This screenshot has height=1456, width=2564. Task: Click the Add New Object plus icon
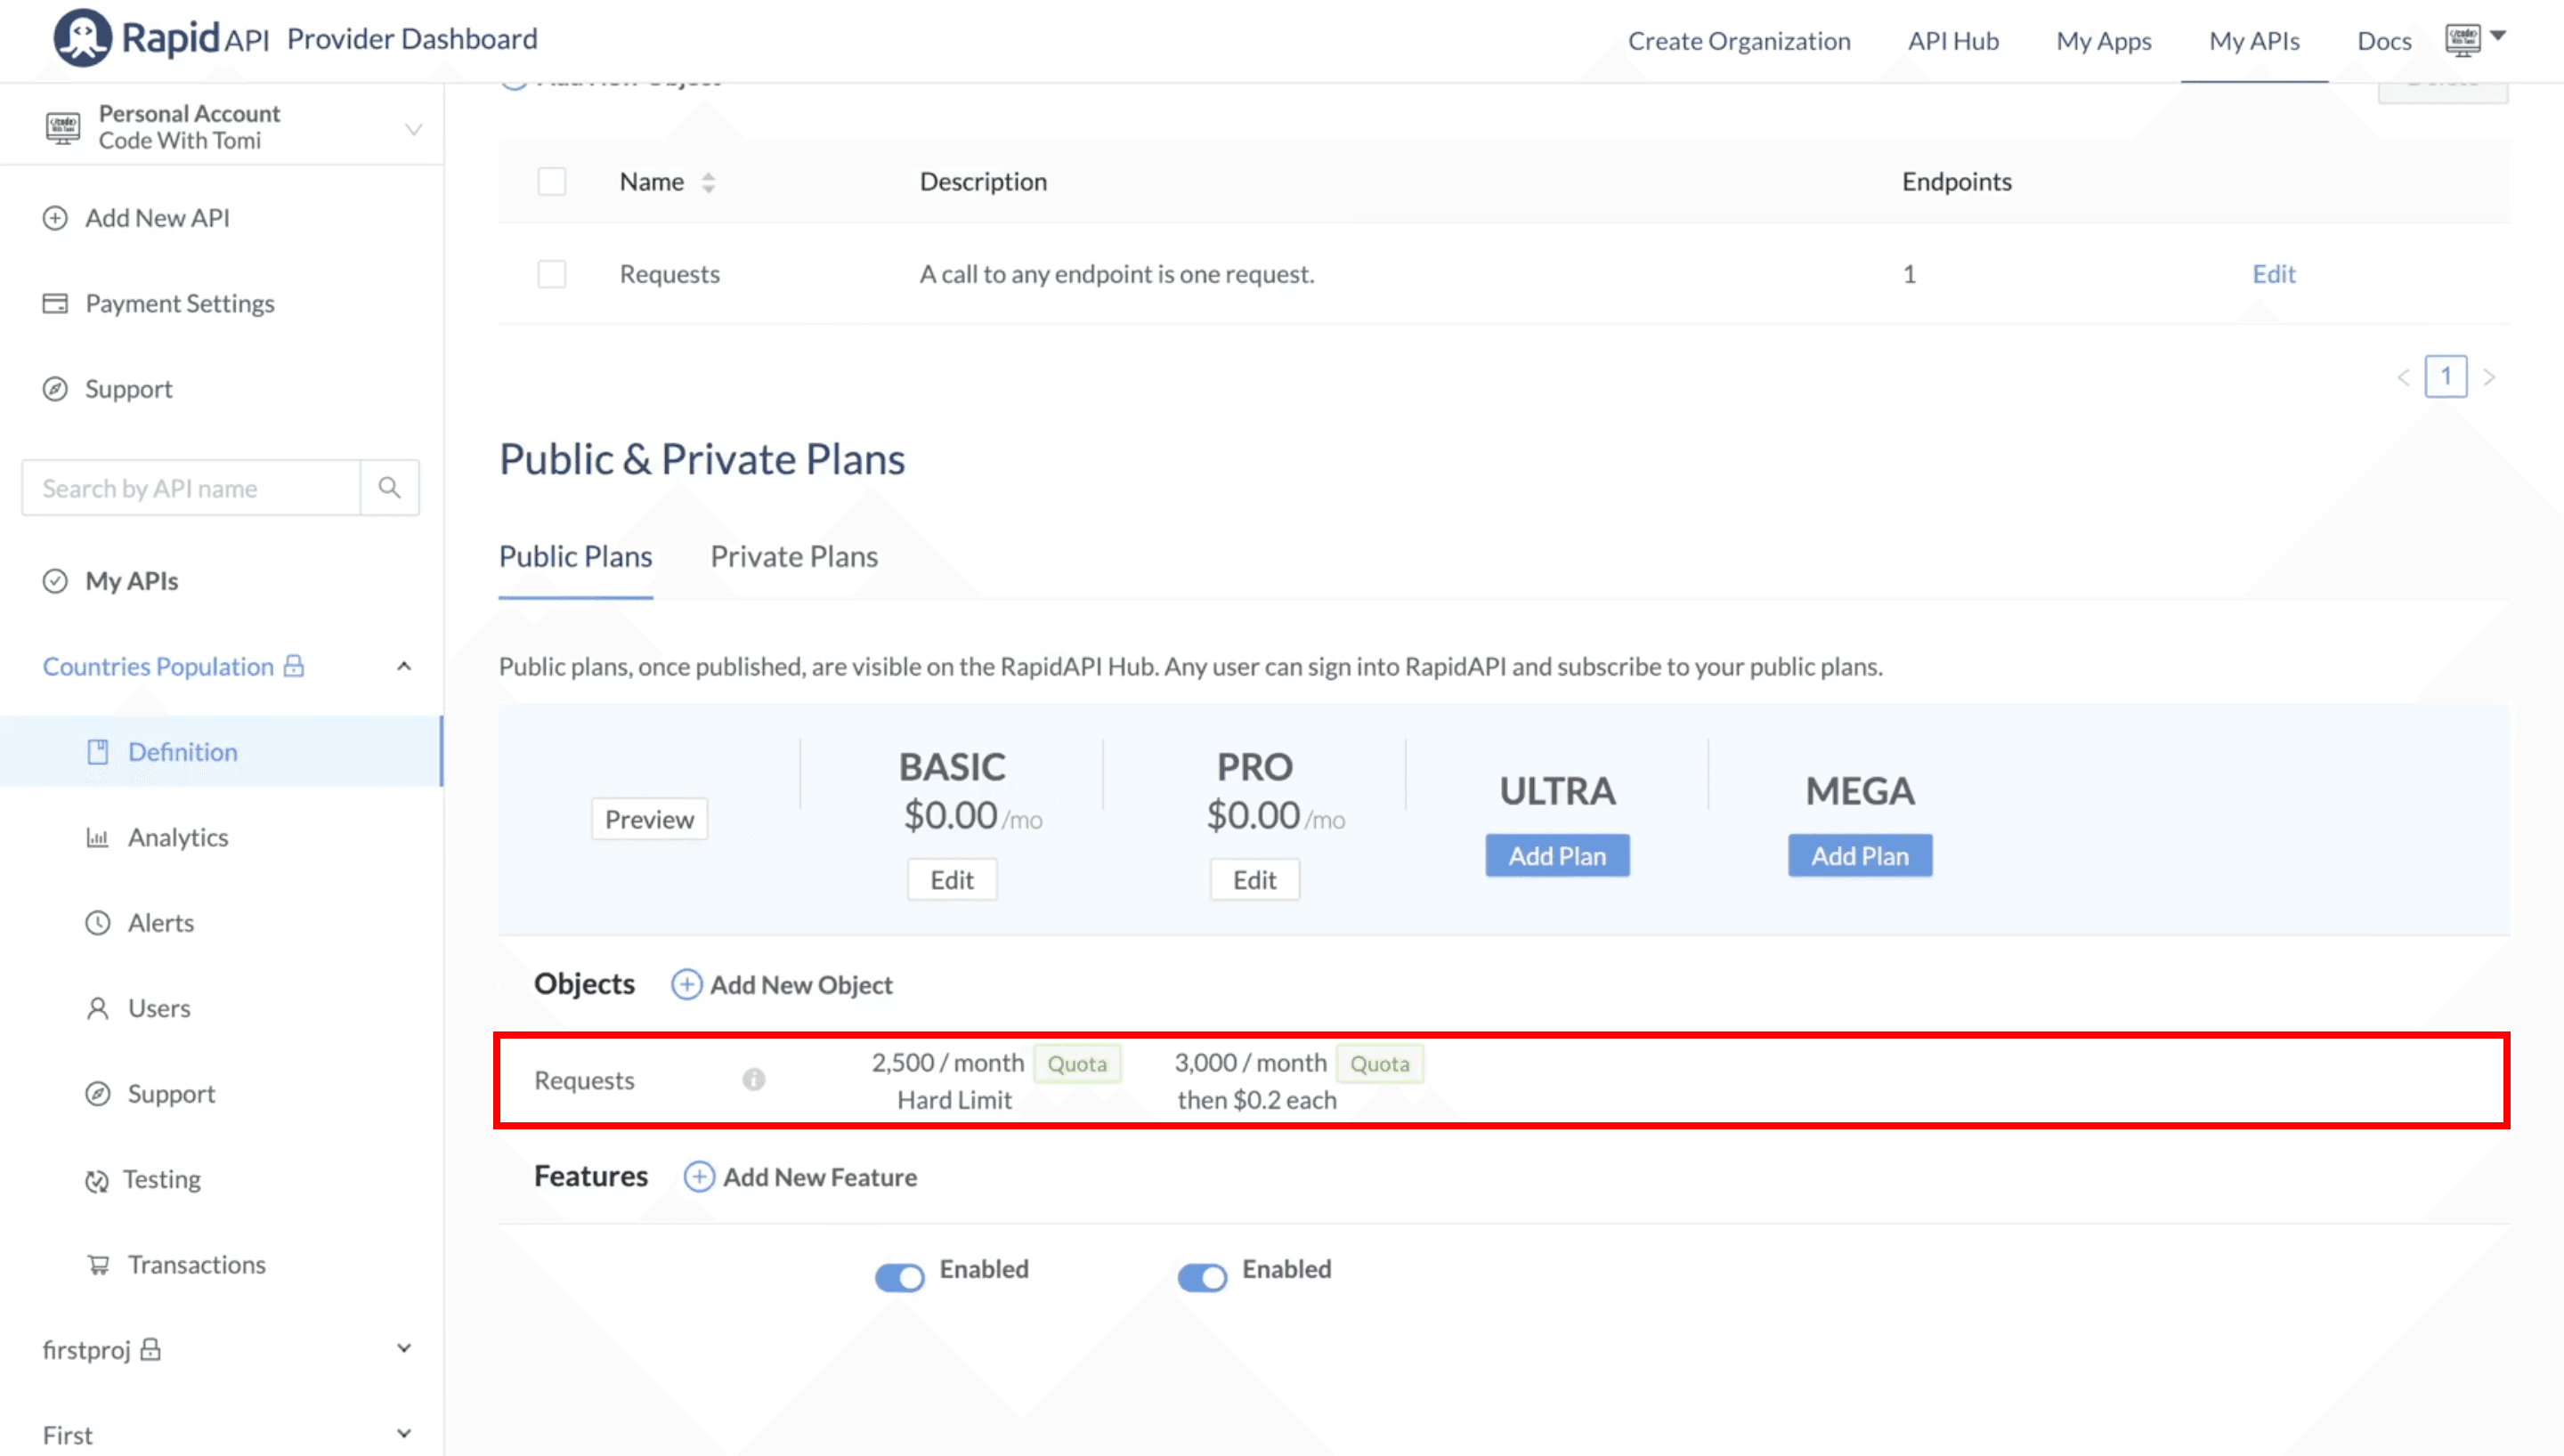pos(686,985)
